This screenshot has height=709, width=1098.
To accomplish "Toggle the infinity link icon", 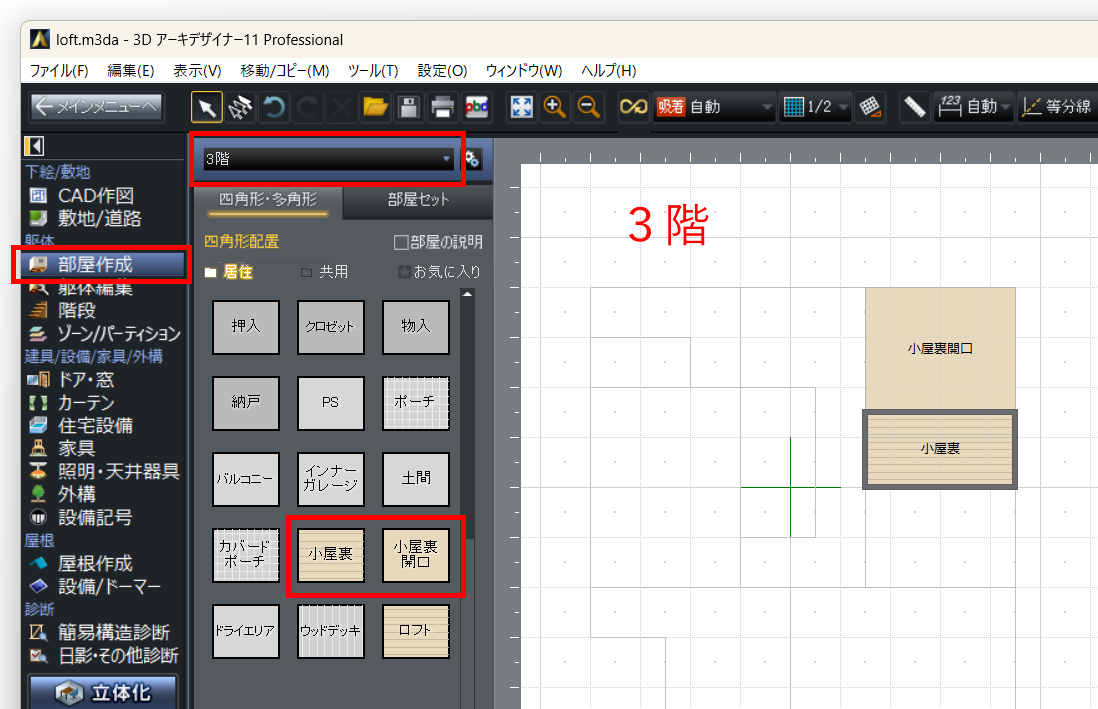I will point(632,107).
